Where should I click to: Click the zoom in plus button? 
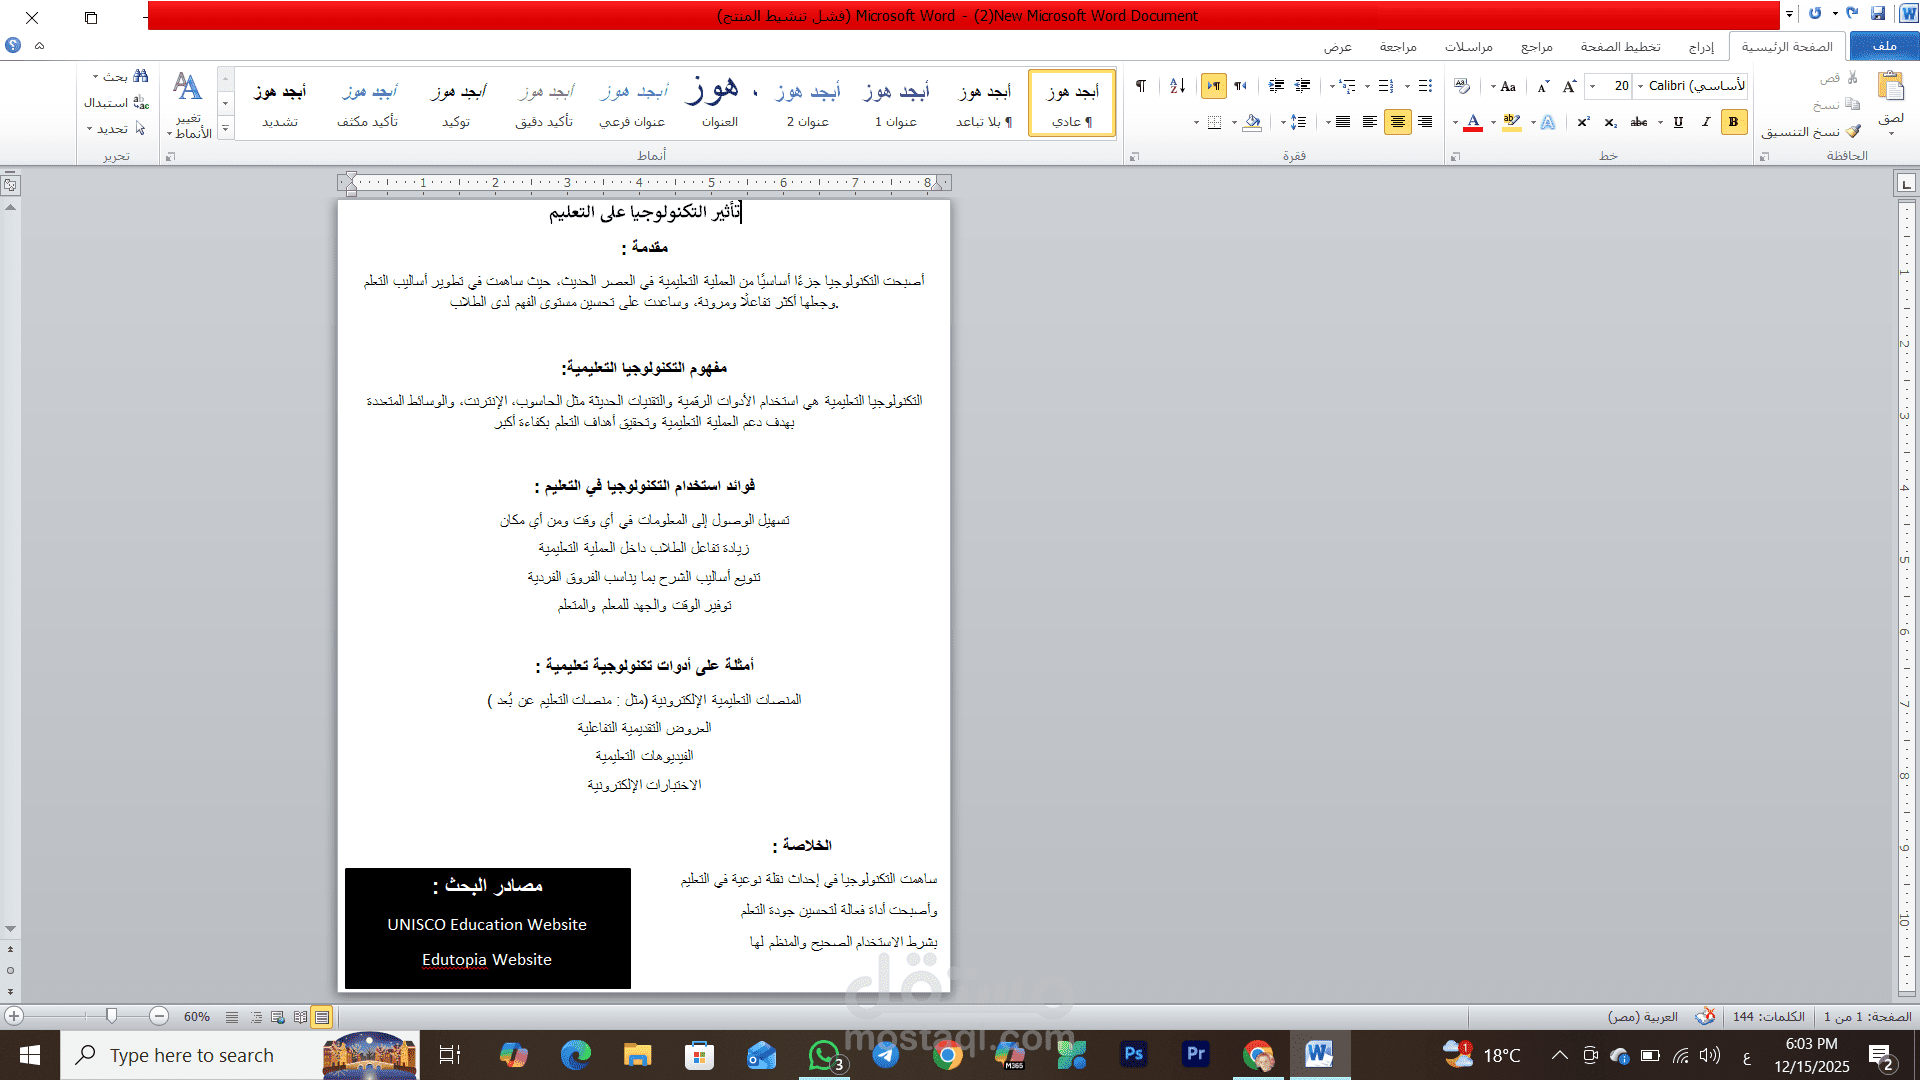pyautogui.click(x=14, y=1016)
